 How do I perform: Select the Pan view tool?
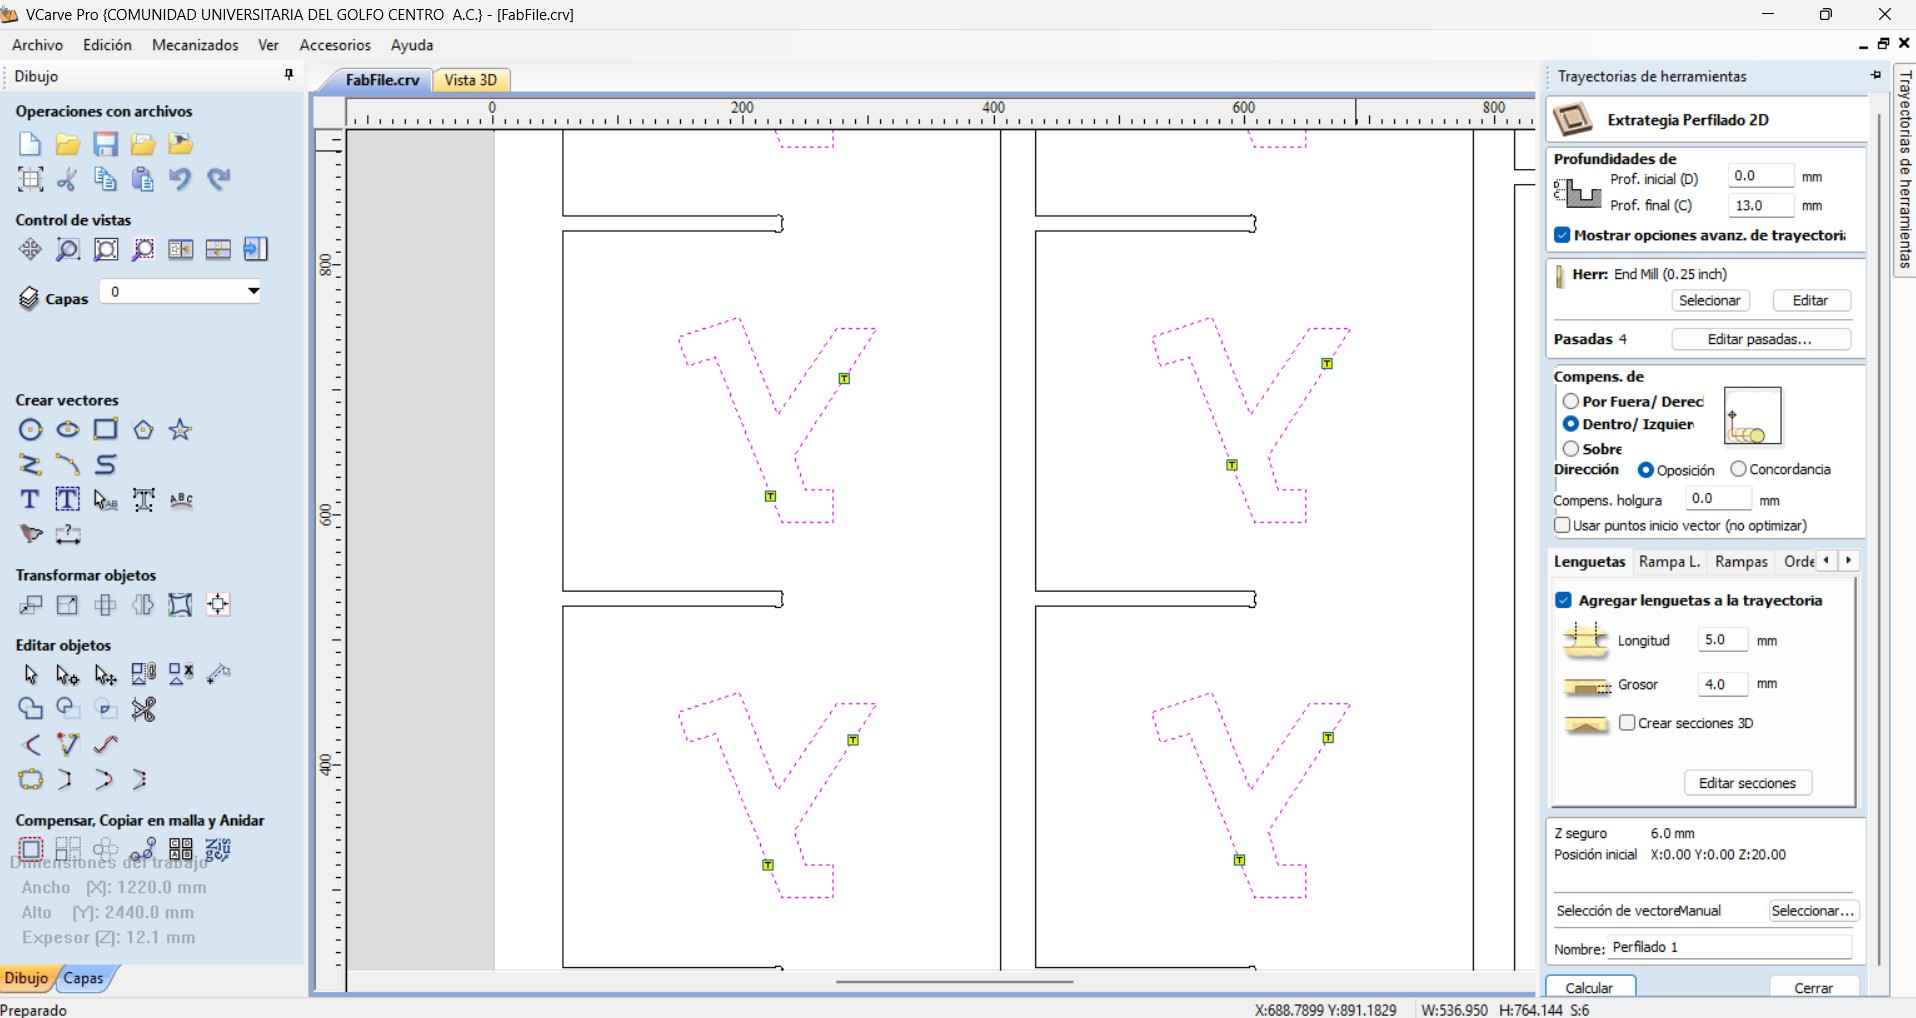[x=30, y=249]
